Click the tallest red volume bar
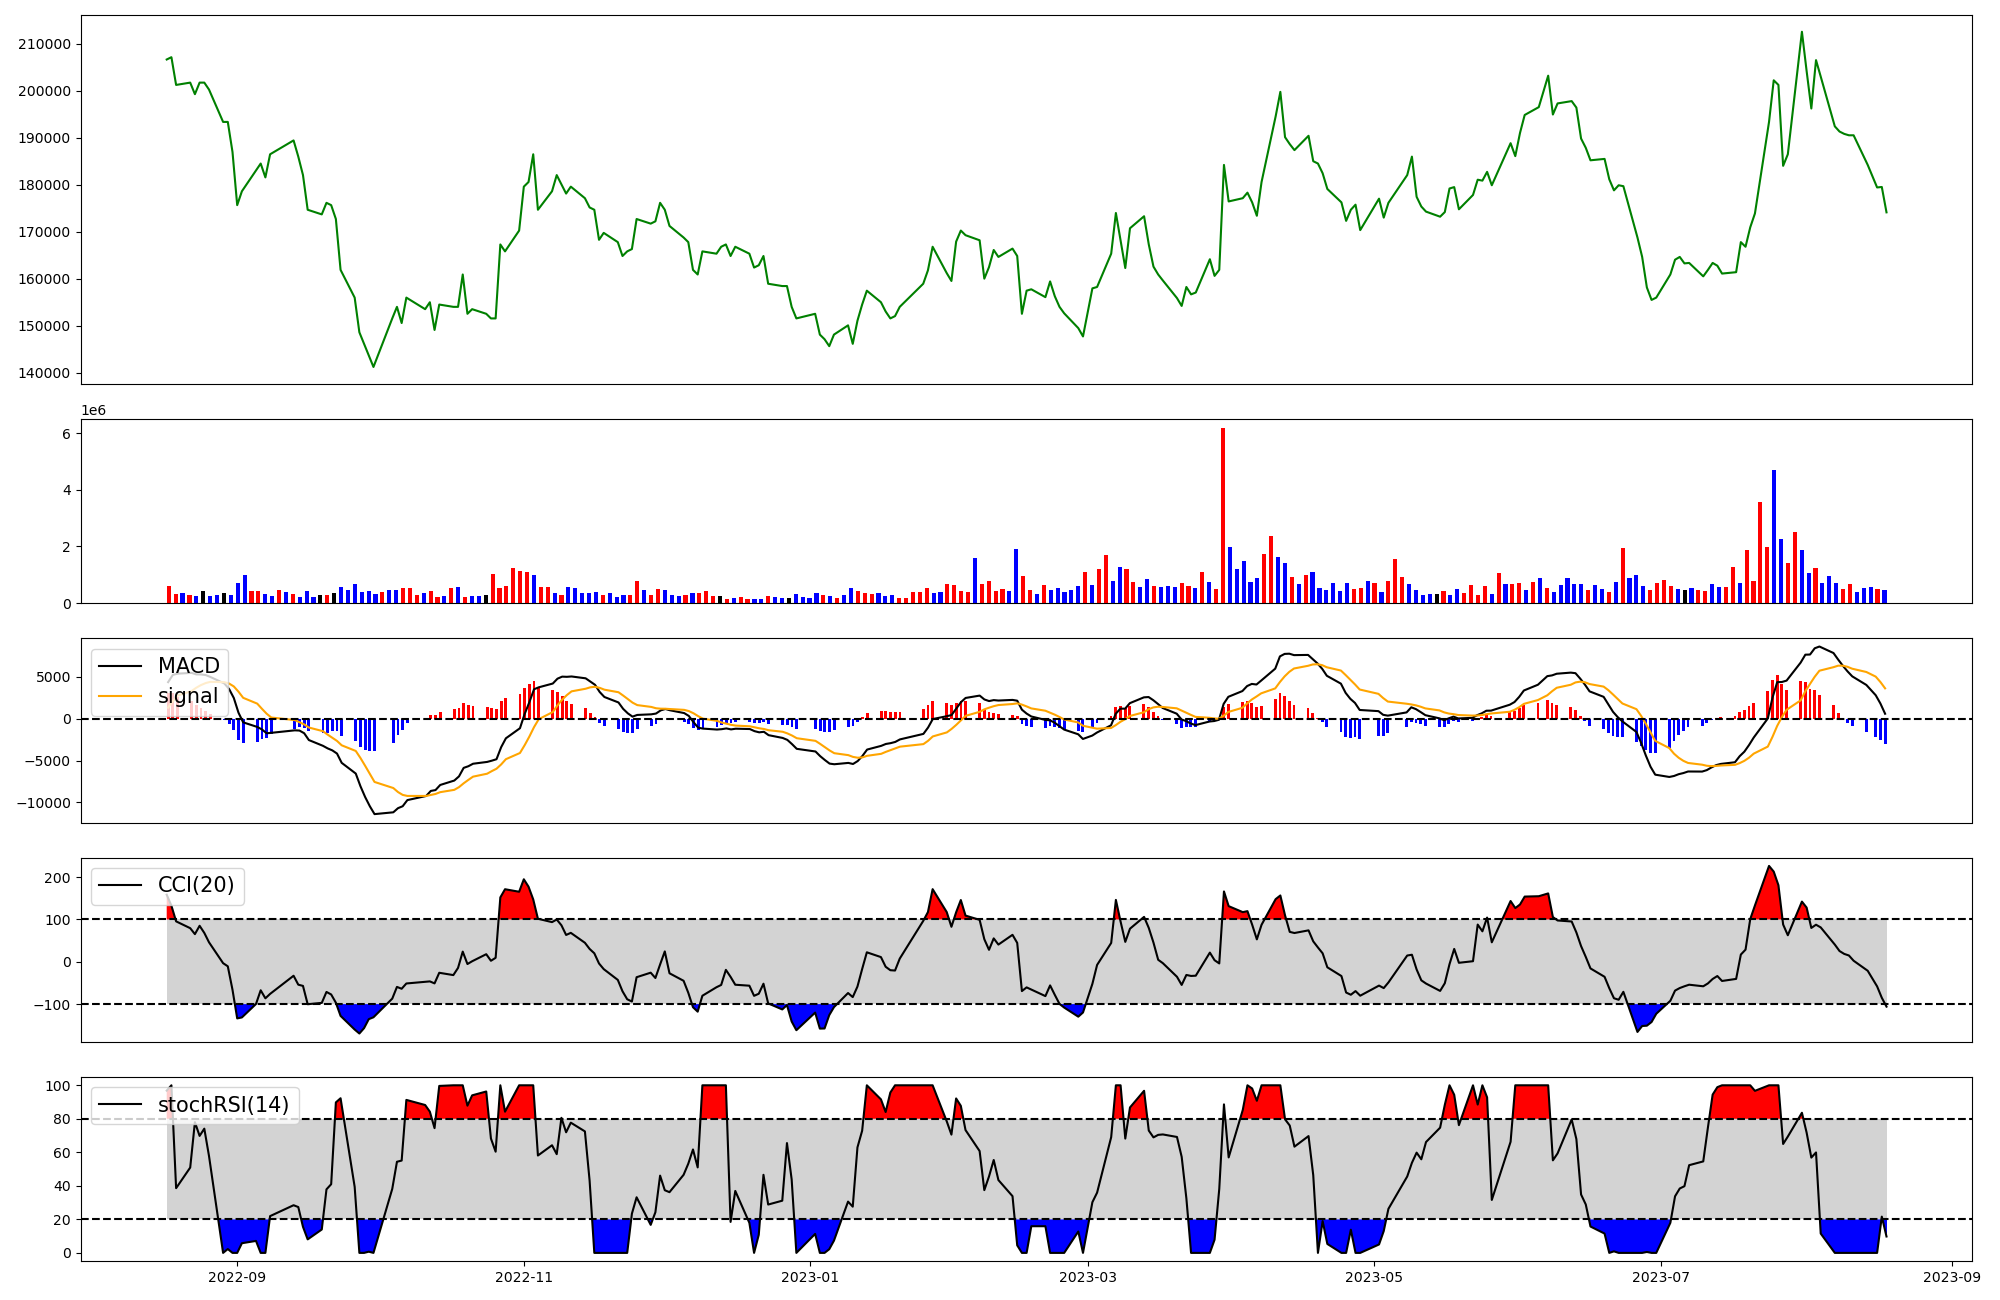This screenshot has width=2000, height=1300. (x=1222, y=515)
